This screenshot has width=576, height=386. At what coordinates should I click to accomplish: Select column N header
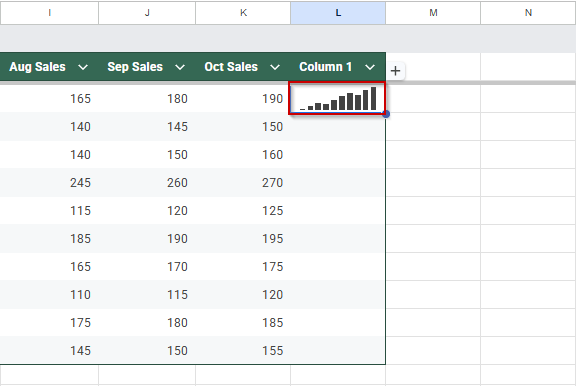528,13
